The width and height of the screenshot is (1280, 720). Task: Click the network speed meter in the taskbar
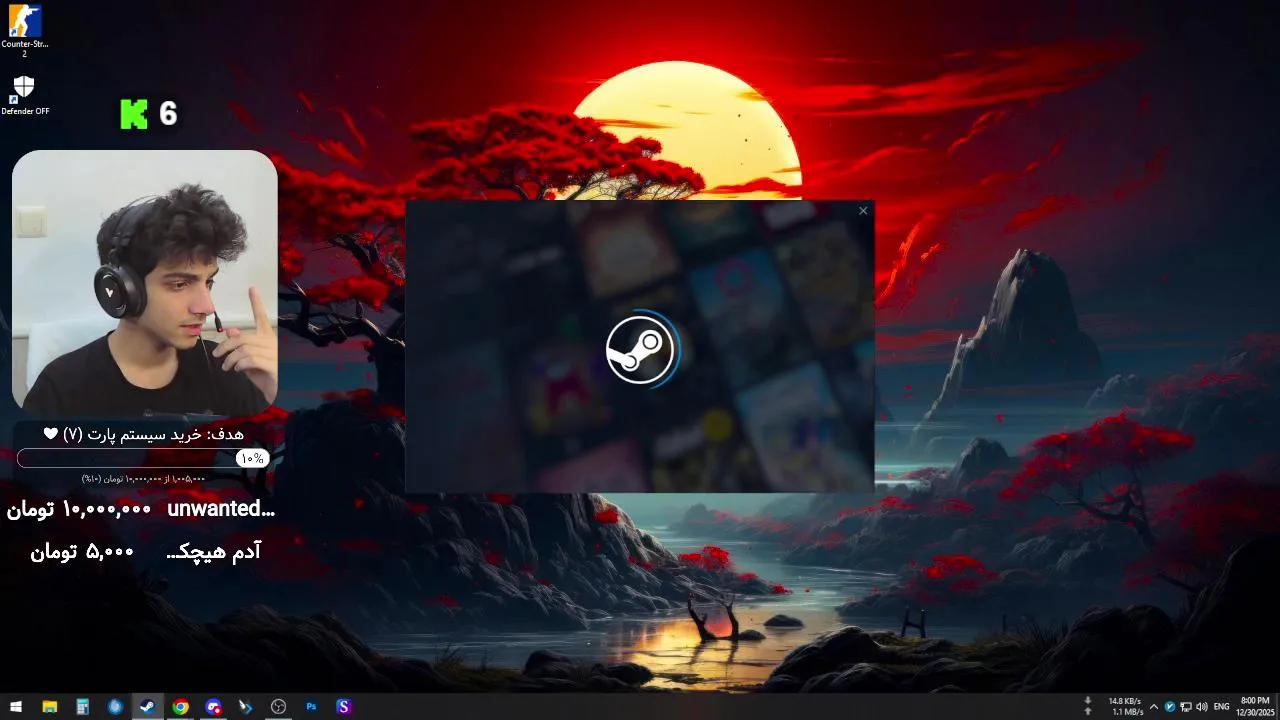(1116, 706)
